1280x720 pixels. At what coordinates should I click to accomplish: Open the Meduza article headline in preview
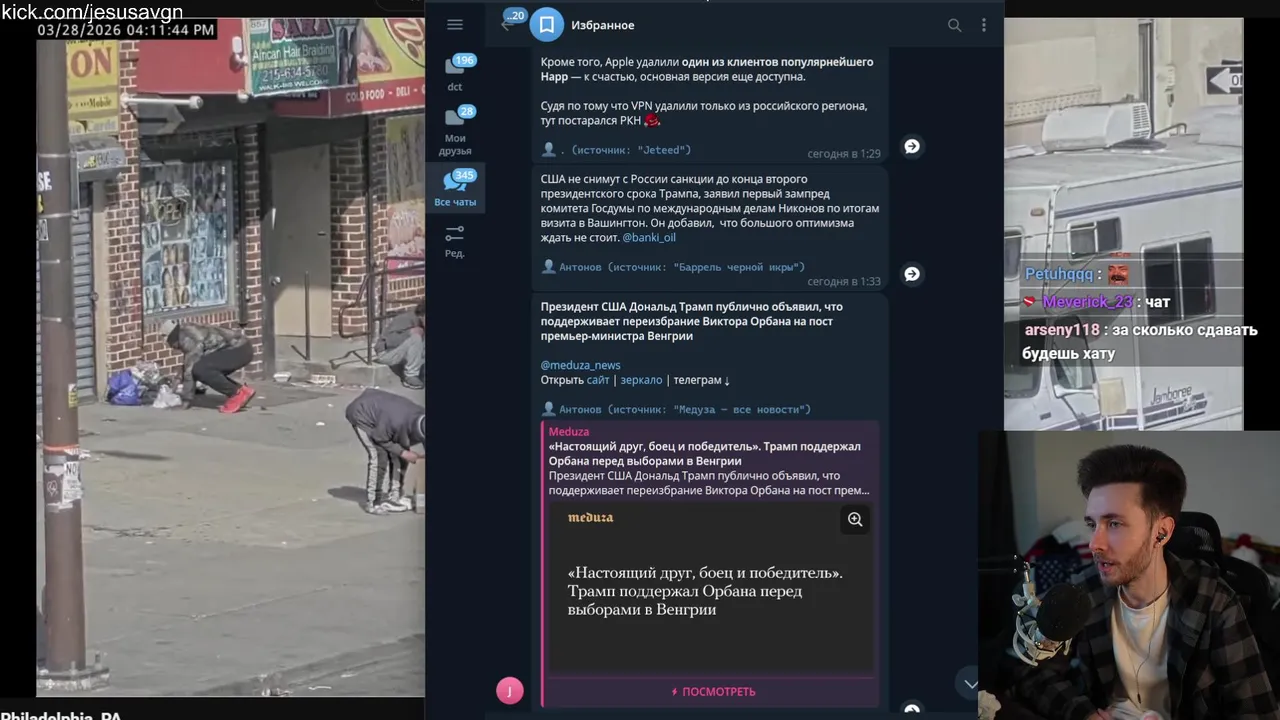[704, 454]
